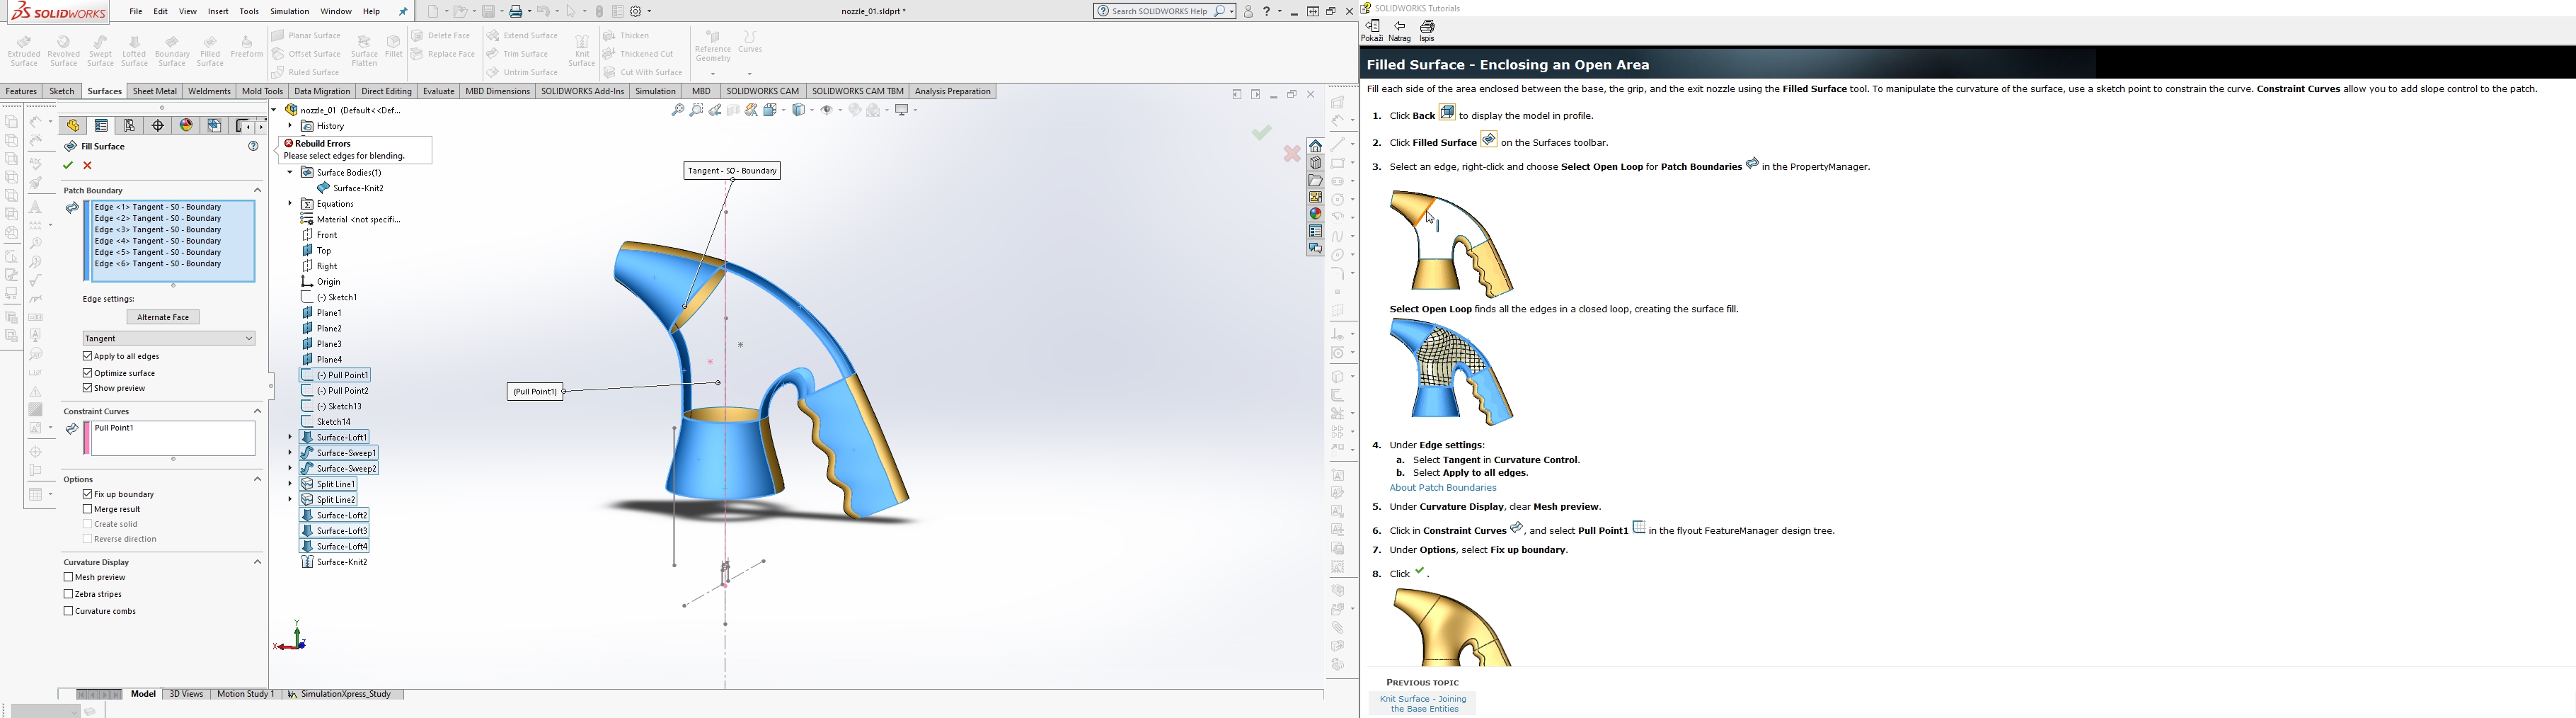Check the Merge result option
2576x718 pixels.
tap(88, 509)
